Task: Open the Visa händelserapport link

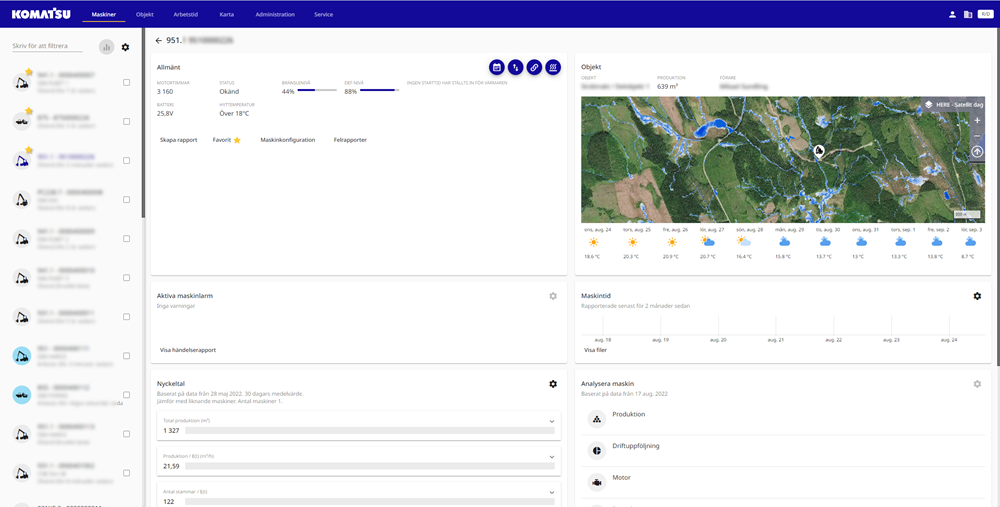Action: click(x=188, y=350)
